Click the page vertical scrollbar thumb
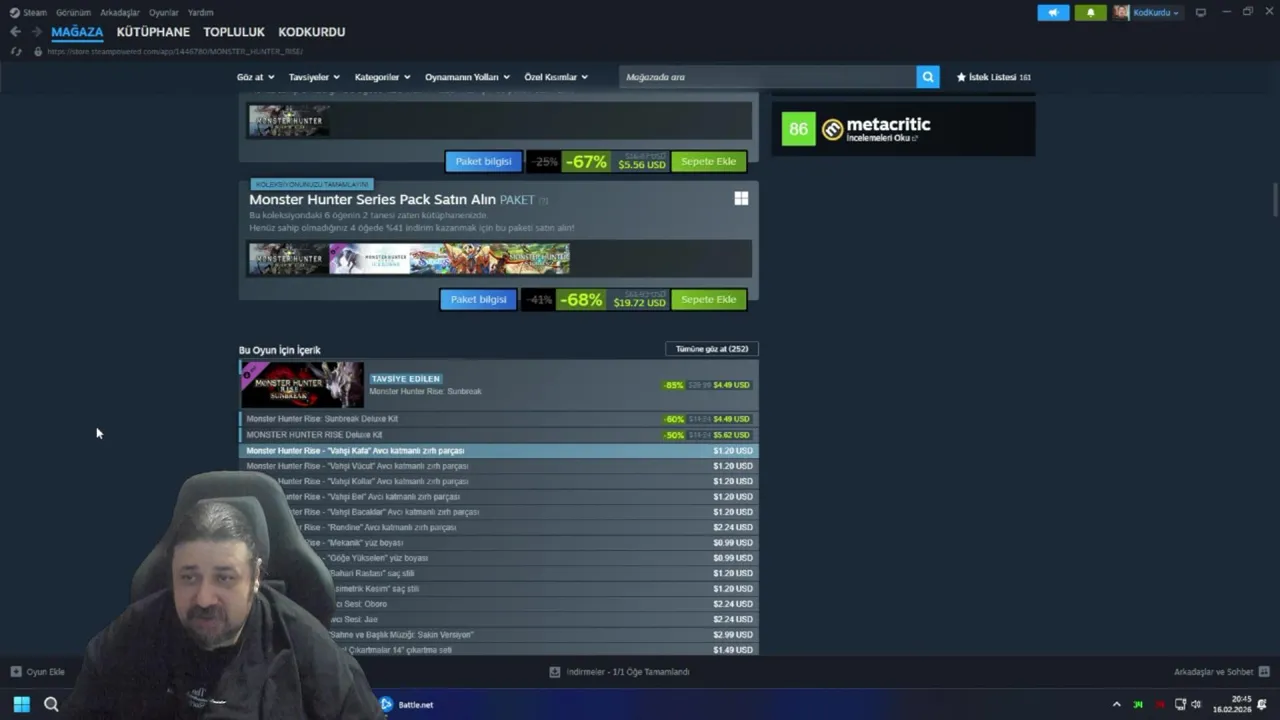The image size is (1280, 720). 1274,199
